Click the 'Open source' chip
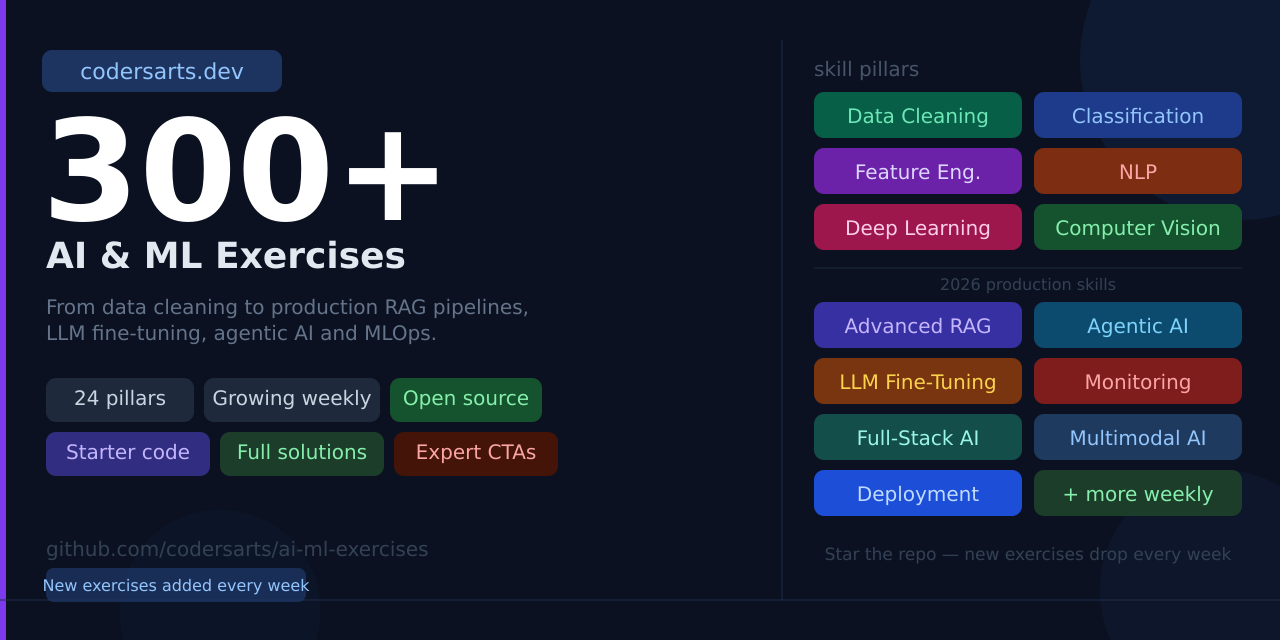The height and width of the screenshot is (640, 1280). pyautogui.click(x=466, y=399)
